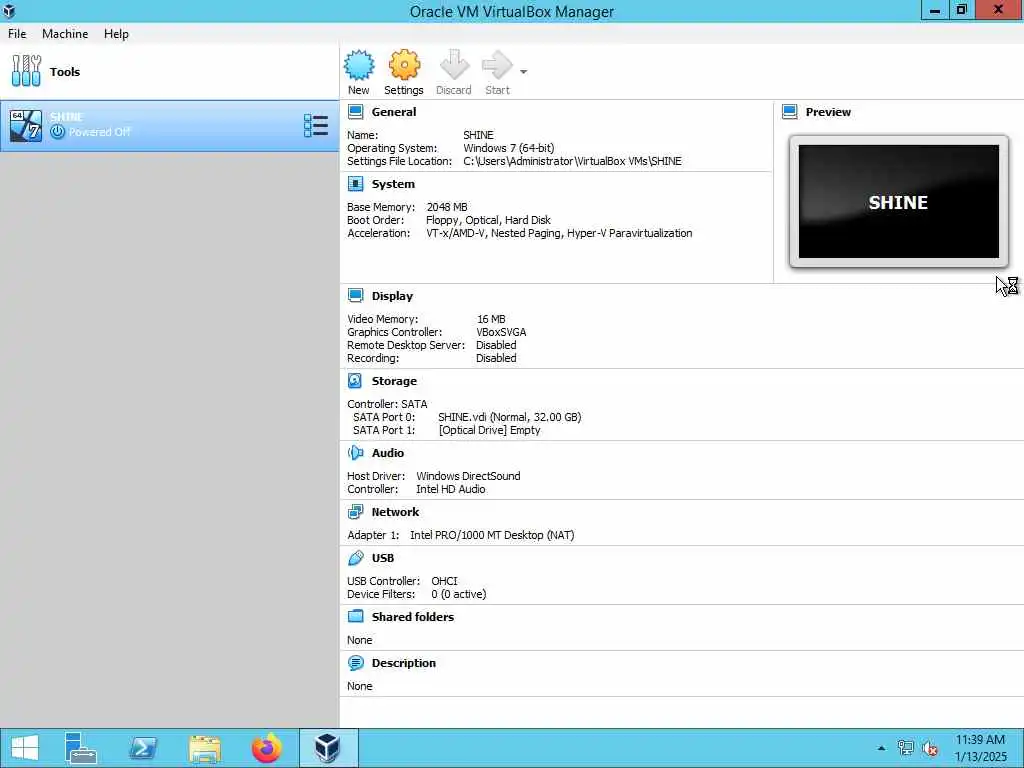Click the Shared folders section icon
The height and width of the screenshot is (768, 1024).
[355, 616]
